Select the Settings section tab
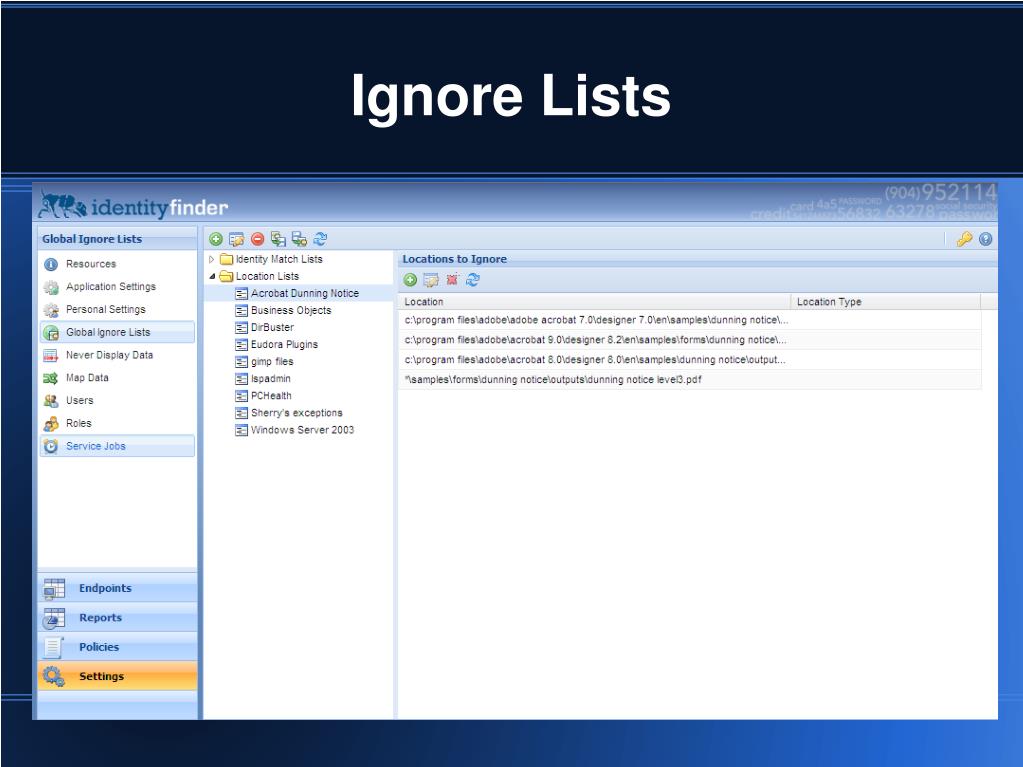This screenshot has width=1023, height=767. click(117, 676)
